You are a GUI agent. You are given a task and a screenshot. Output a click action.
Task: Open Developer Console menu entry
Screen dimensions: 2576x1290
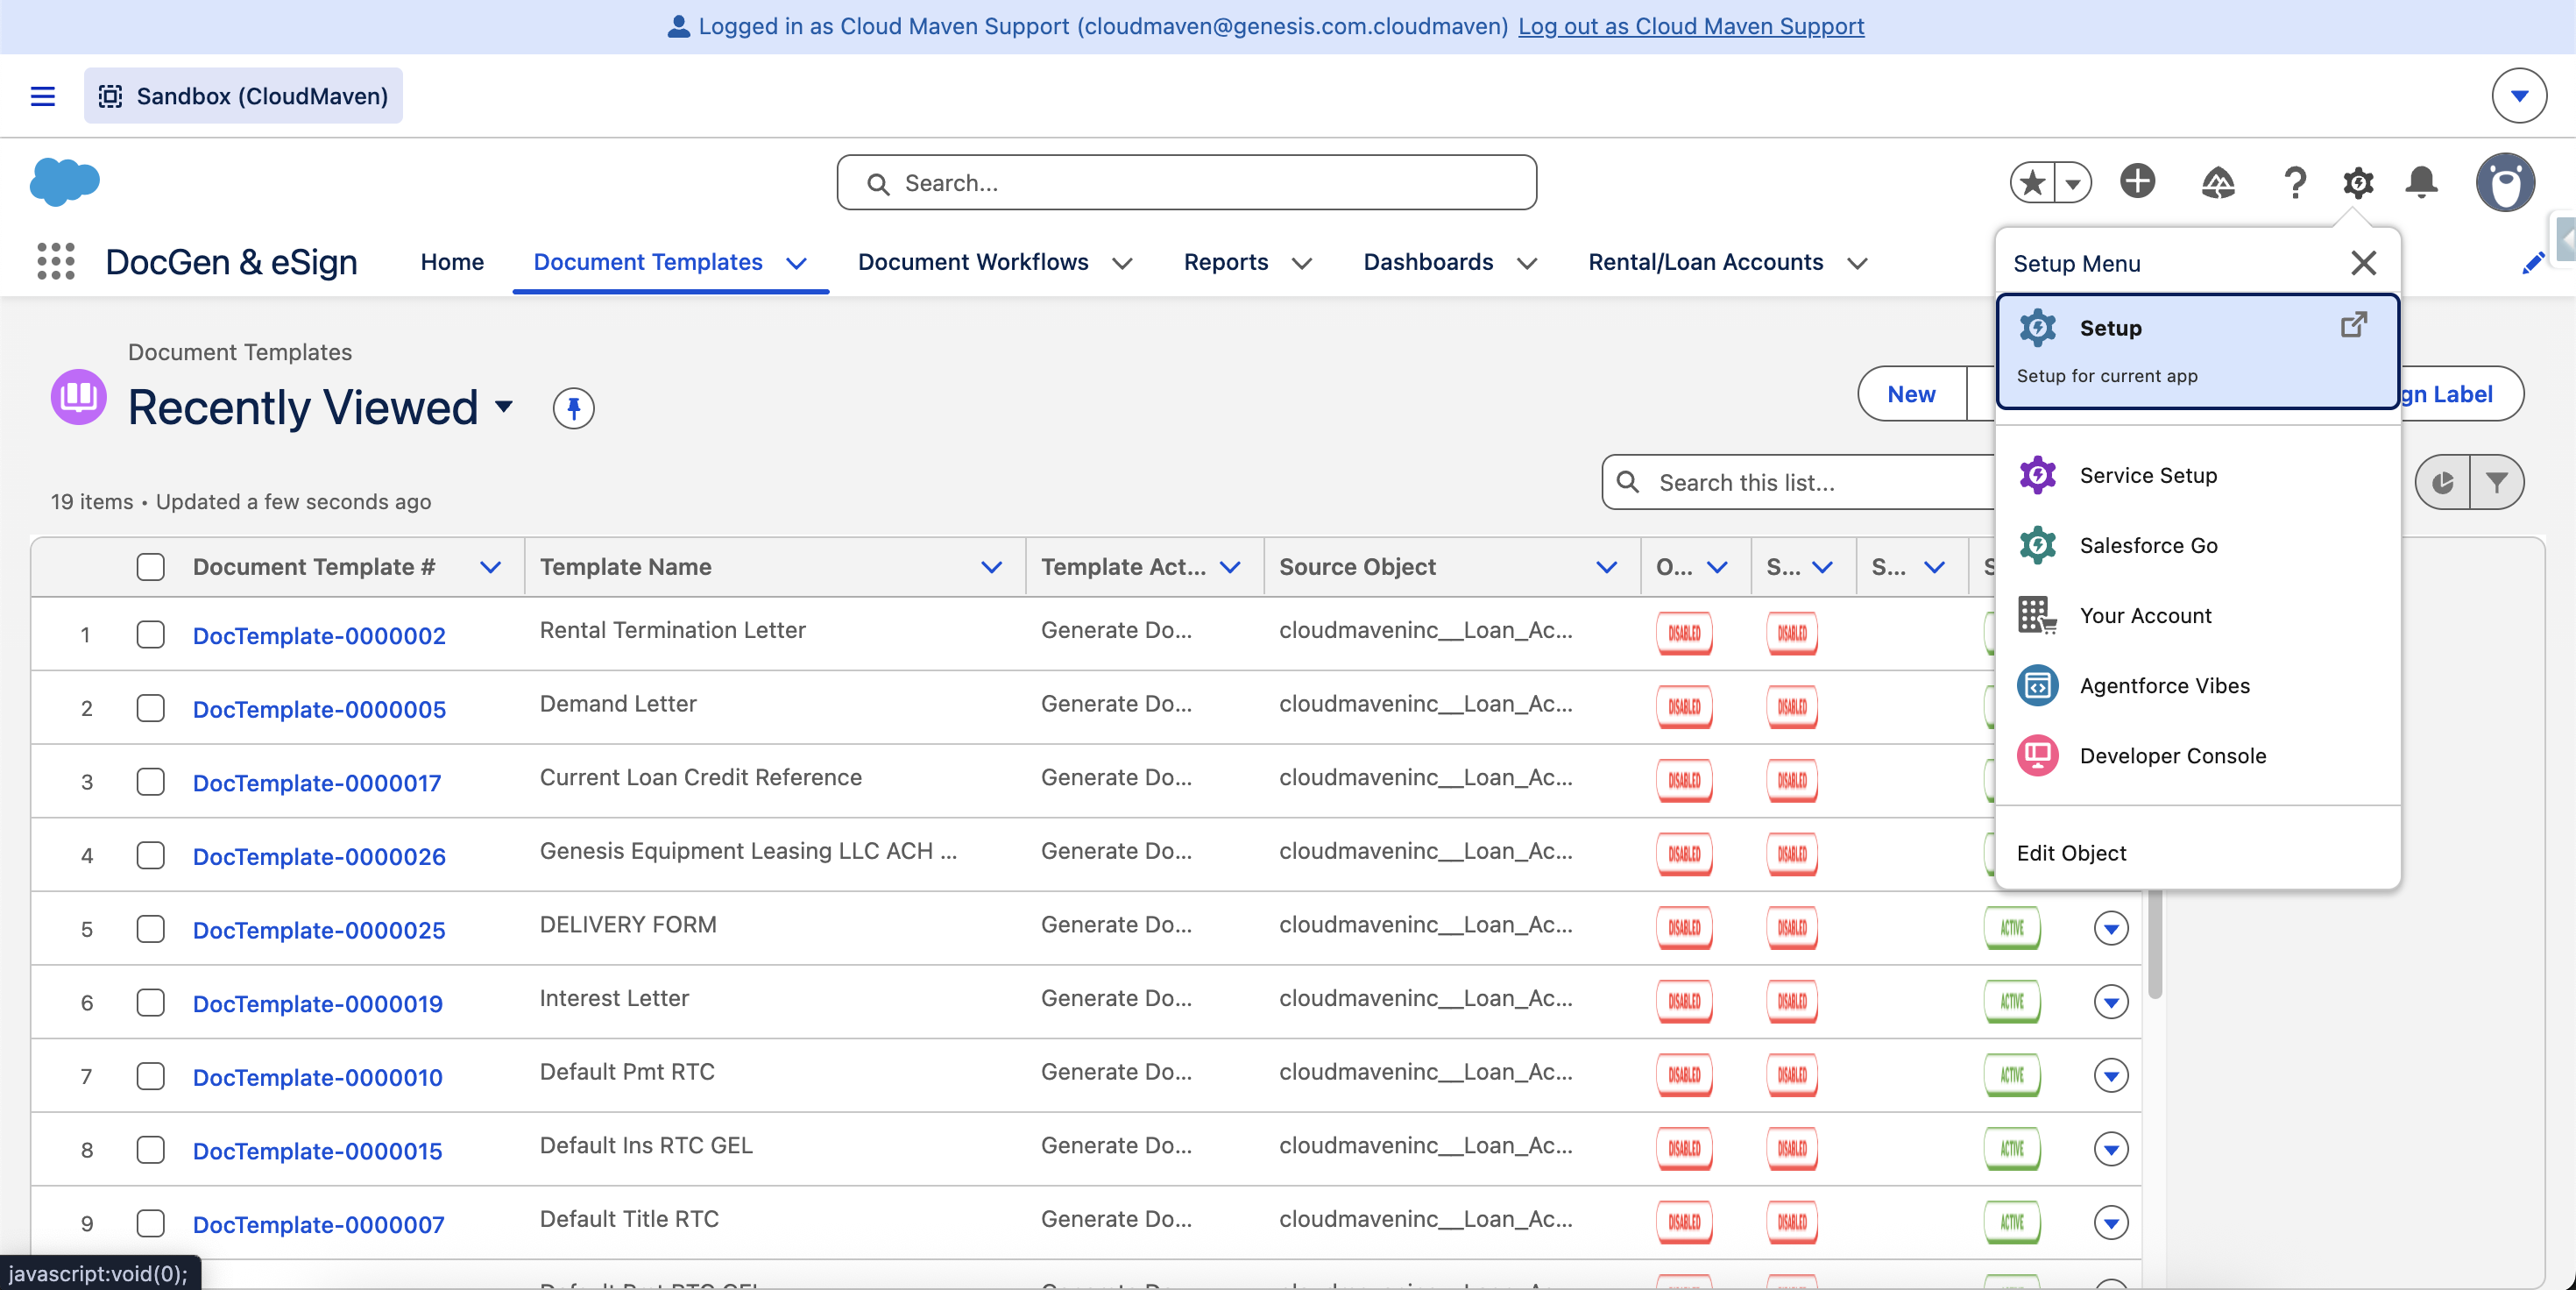[x=2197, y=755]
